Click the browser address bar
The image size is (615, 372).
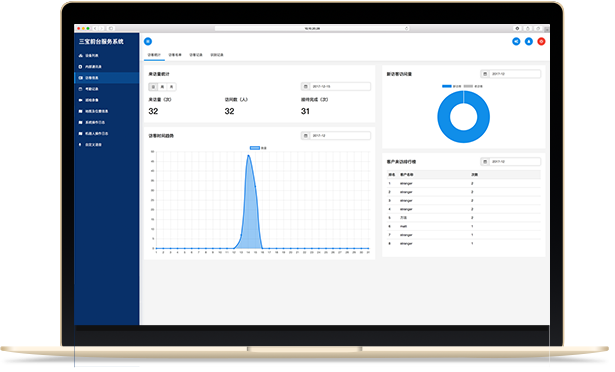[312, 28]
